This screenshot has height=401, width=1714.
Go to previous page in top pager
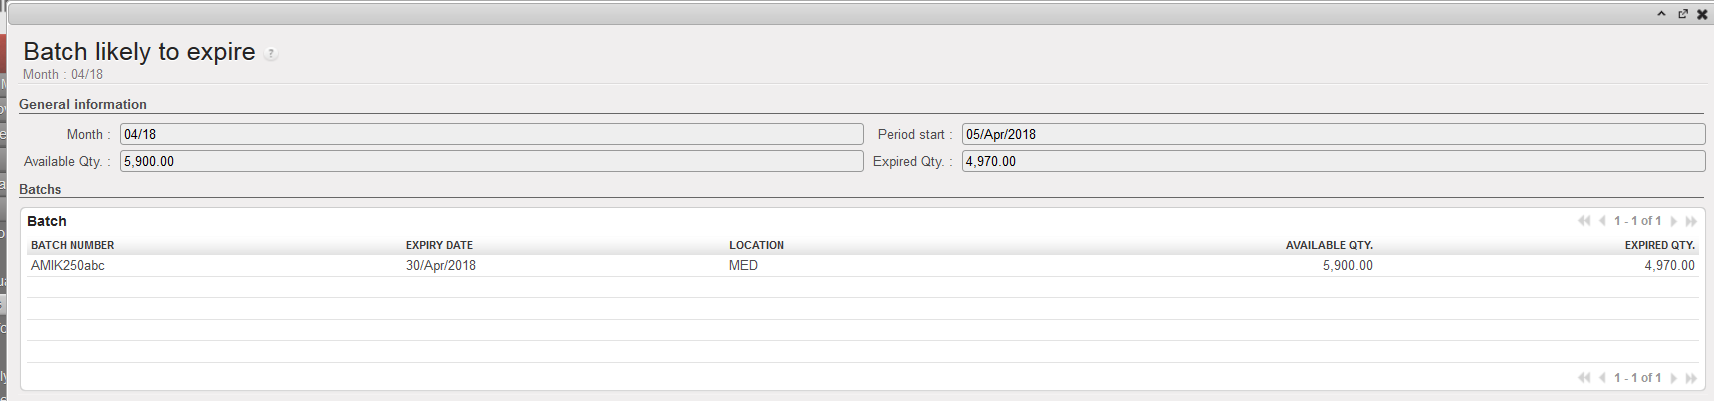pyautogui.click(x=1602, y=221)
